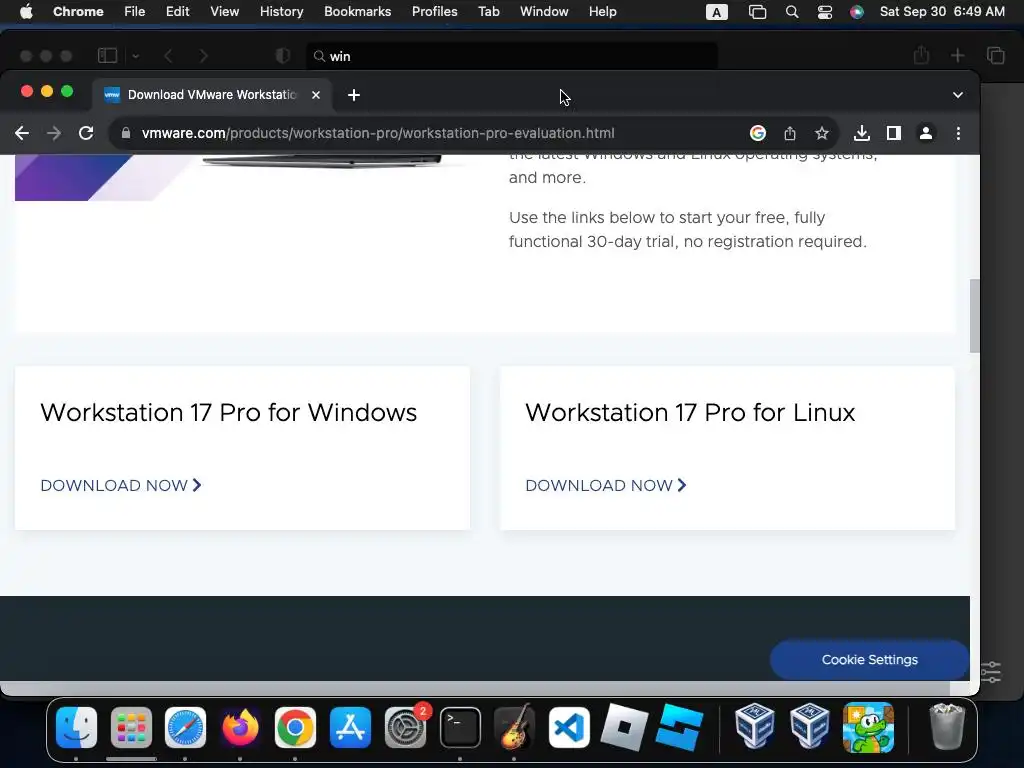Expand the Safari sidebar dropdown chevron

click(x=136, y=56)
